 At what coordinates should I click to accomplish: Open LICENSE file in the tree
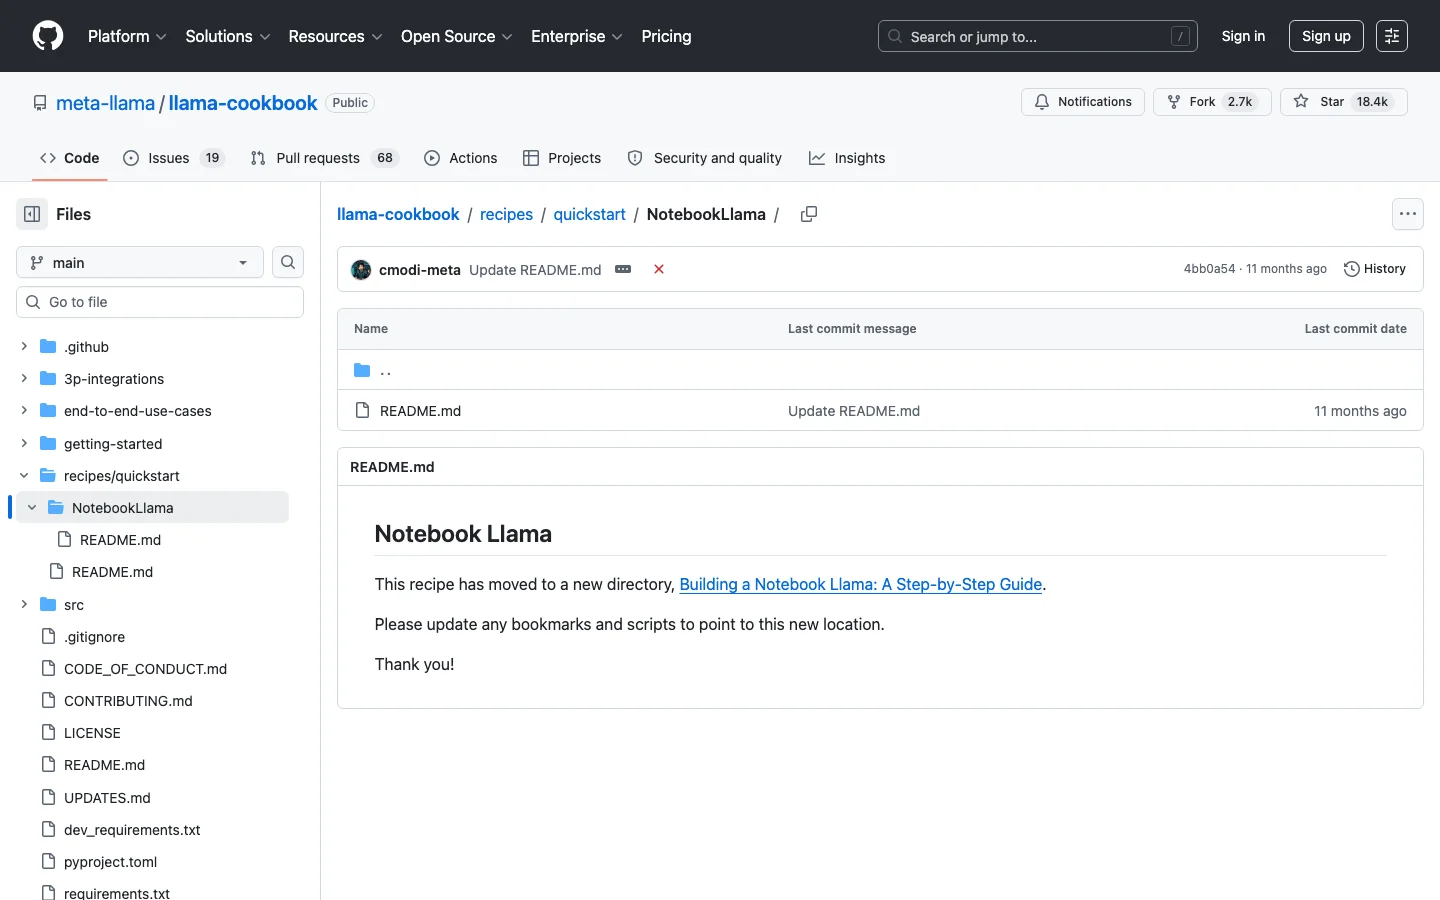coord(92,733)
